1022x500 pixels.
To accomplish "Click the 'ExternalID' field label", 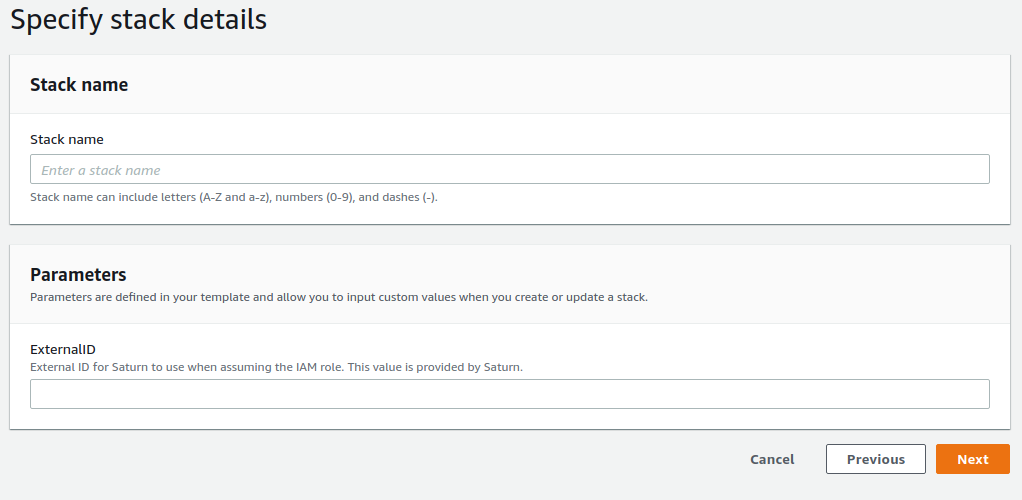I will (62, 349).
